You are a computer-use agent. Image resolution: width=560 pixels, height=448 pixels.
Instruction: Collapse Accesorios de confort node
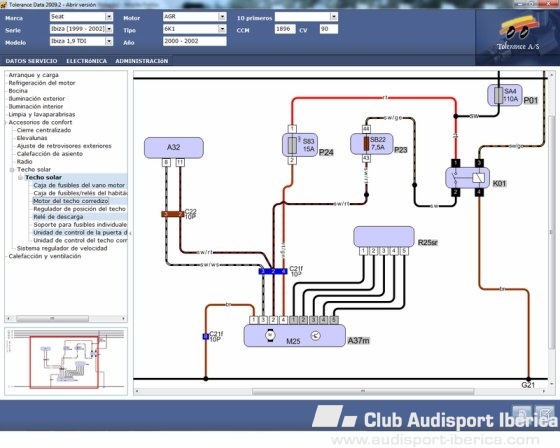tap(6, 123)
